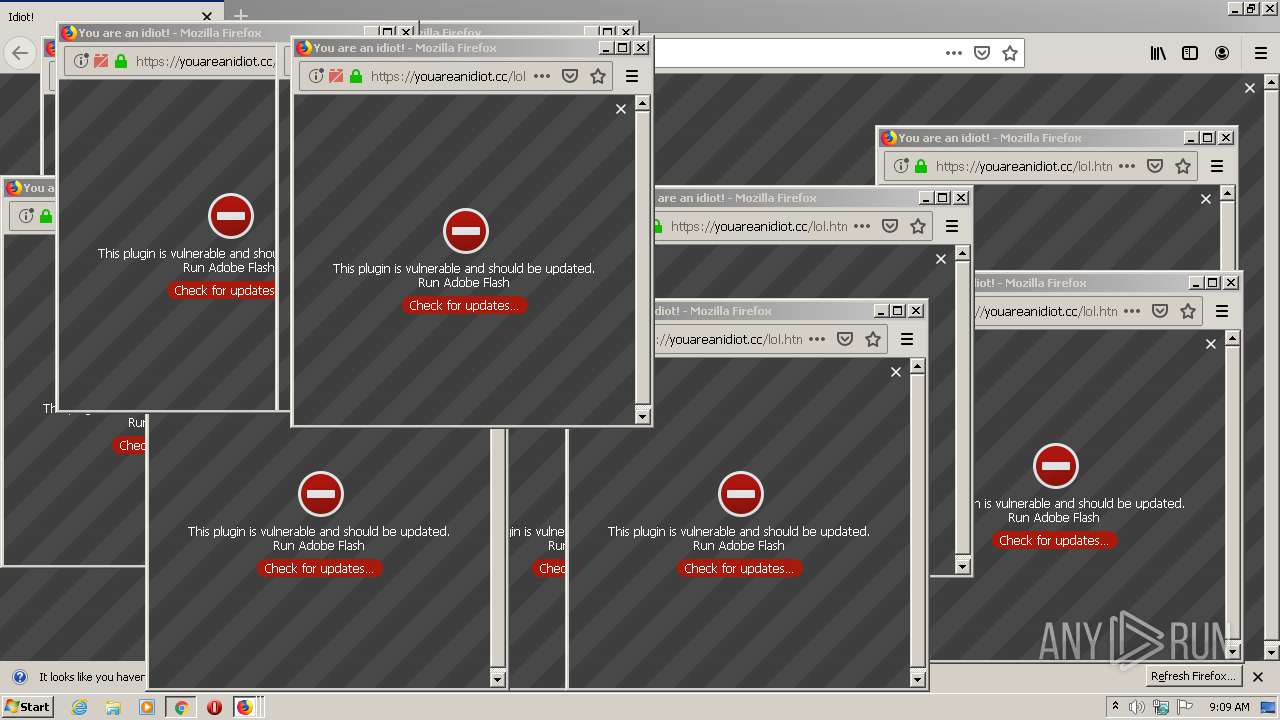Open site information icon in front popup
The width and height of the screenshot is (1280, 720).
pyautogui.click(x=316, y=76)
